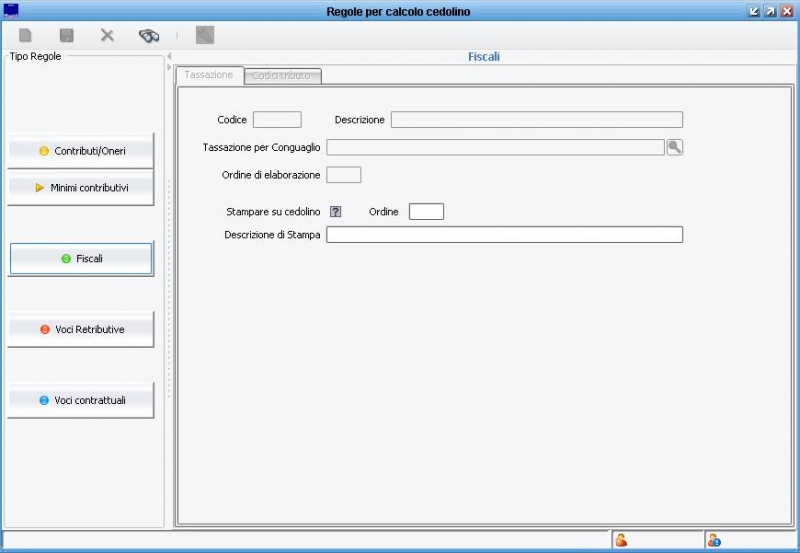Collapse the Tipo Regole side panel arrow

[168, 57]
